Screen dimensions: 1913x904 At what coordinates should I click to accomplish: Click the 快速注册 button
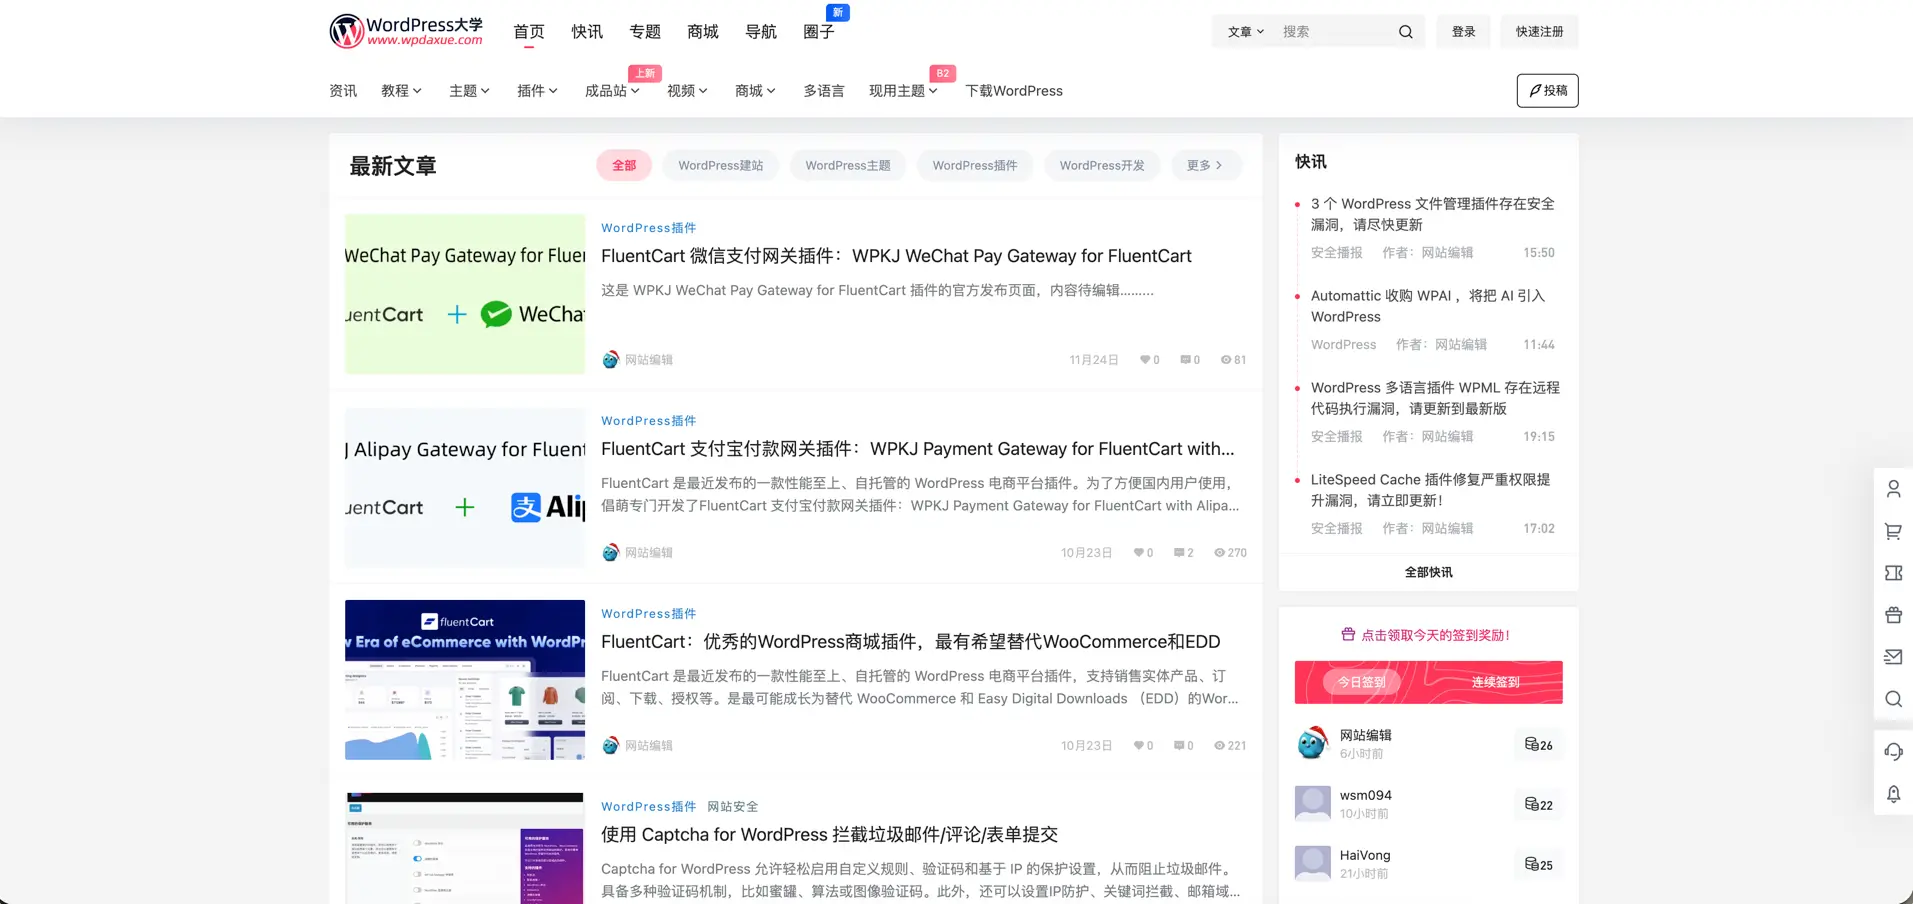click(1539, 32)
